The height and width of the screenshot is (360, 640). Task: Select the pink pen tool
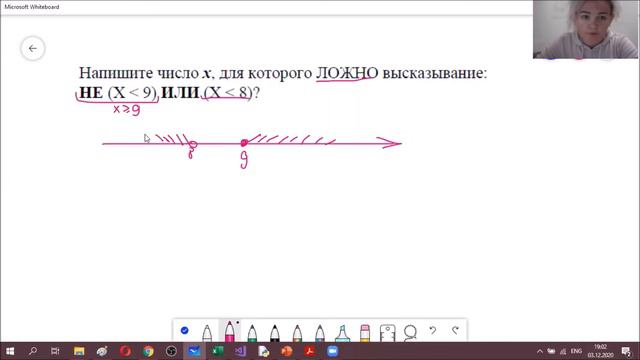coord(229,331)
